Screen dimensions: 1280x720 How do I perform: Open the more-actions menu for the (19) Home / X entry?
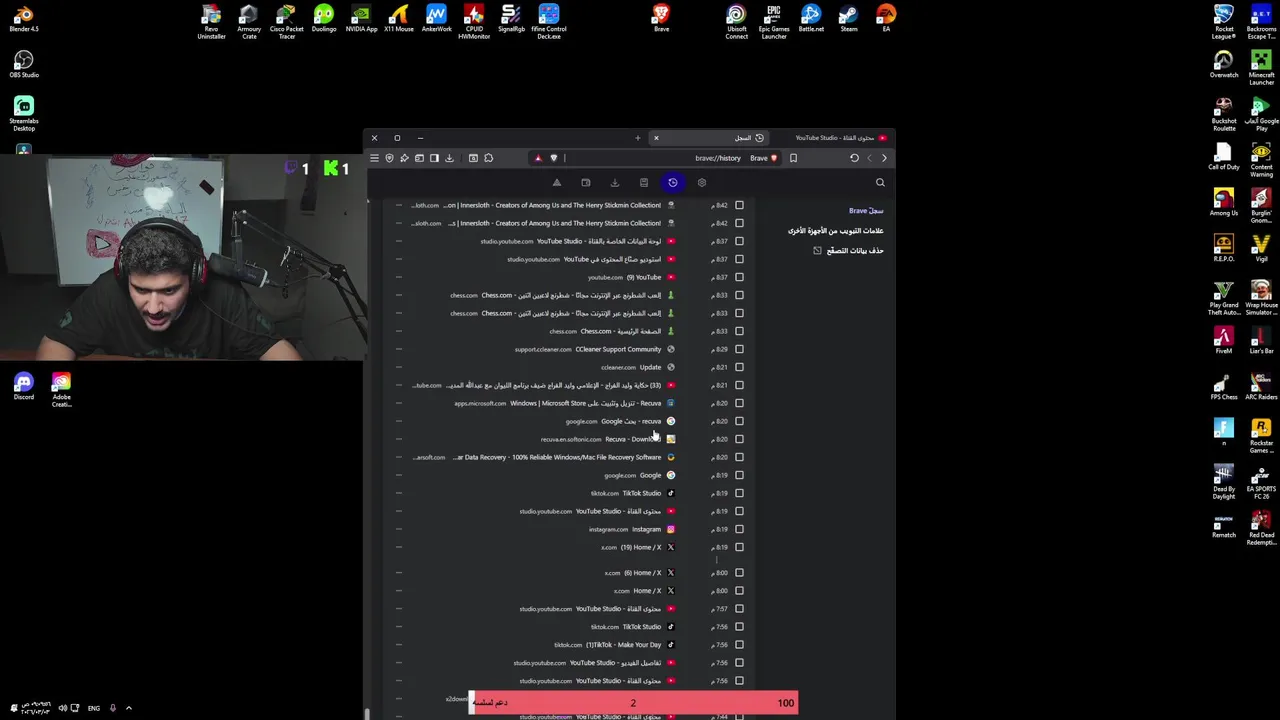[398, 547]
